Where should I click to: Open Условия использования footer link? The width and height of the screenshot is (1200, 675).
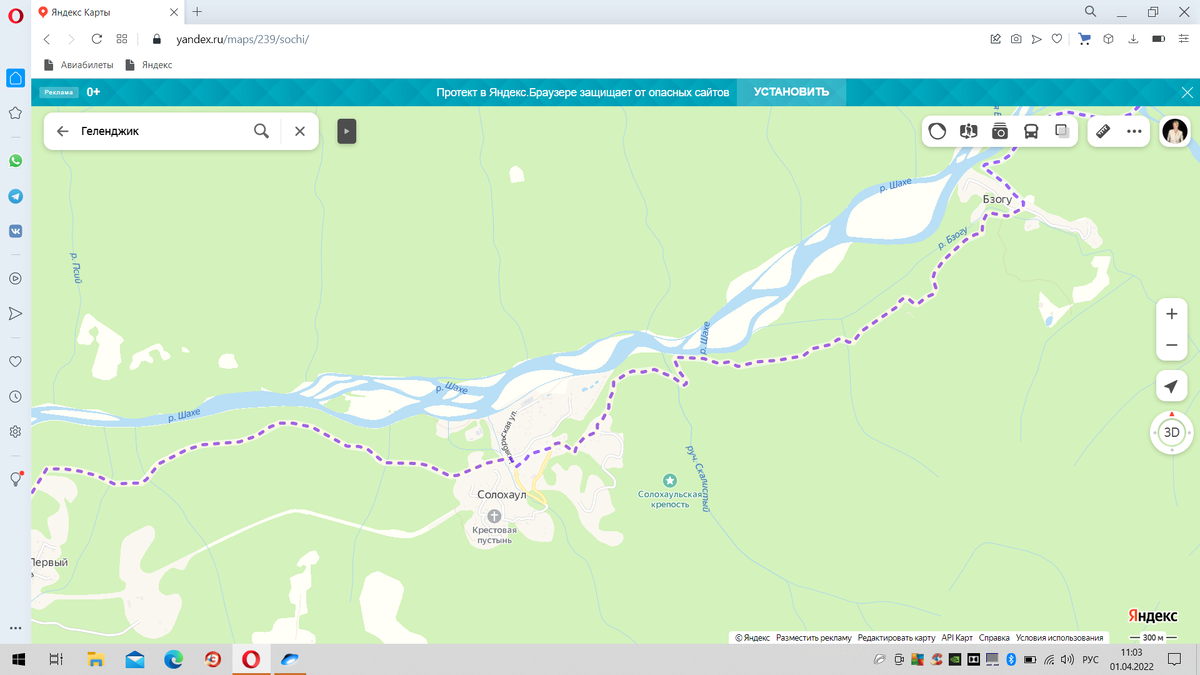[1059, 638]
